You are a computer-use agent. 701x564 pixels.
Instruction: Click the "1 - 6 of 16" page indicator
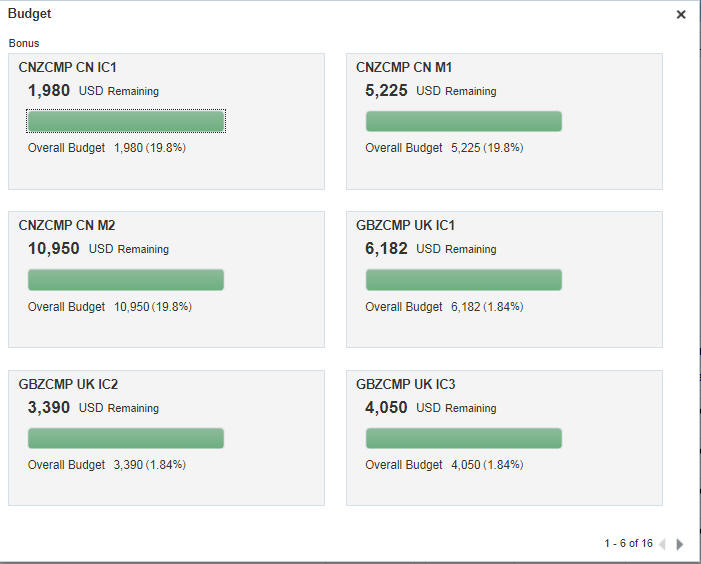point(628,544)
